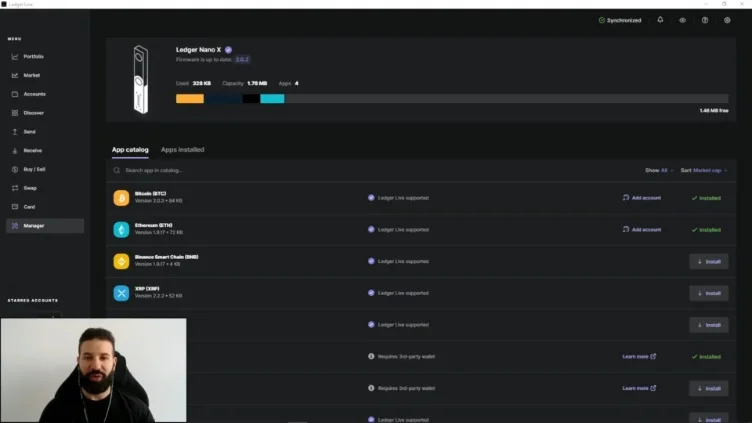Viewport: 752px width, 423px height.
Task: Click the Bitcoin (BTC) app name
Action: tap(150, 194)
